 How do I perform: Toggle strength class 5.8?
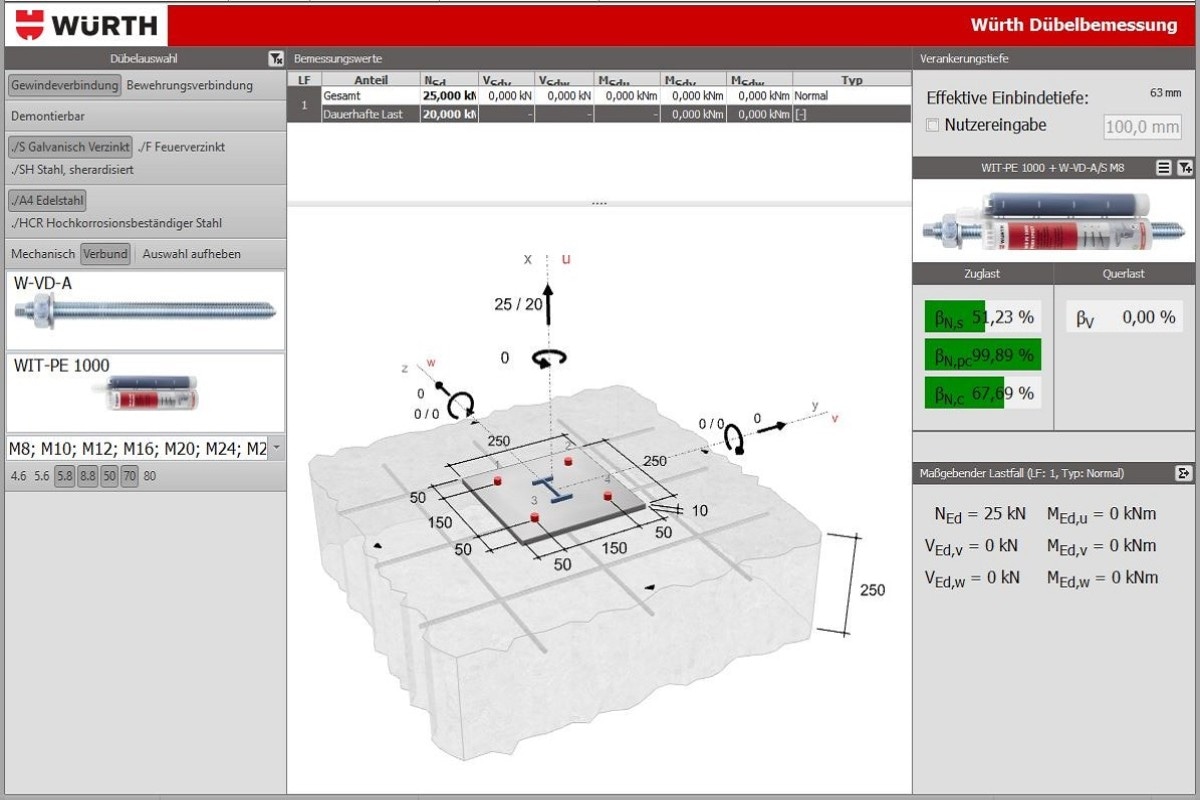pos(65,476)
